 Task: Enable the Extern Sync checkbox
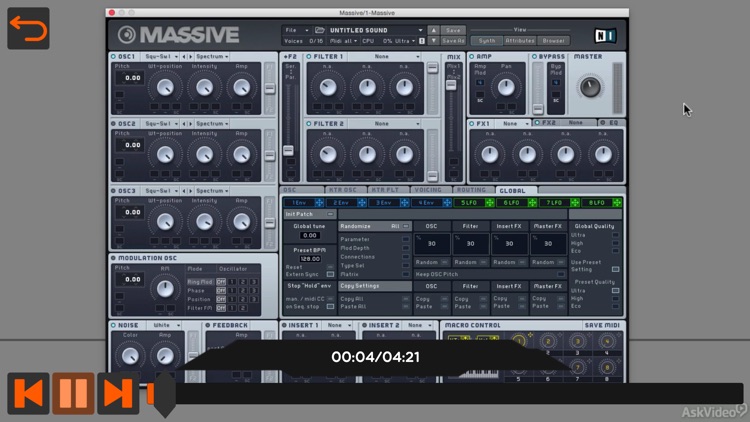(x=330, y=275)
